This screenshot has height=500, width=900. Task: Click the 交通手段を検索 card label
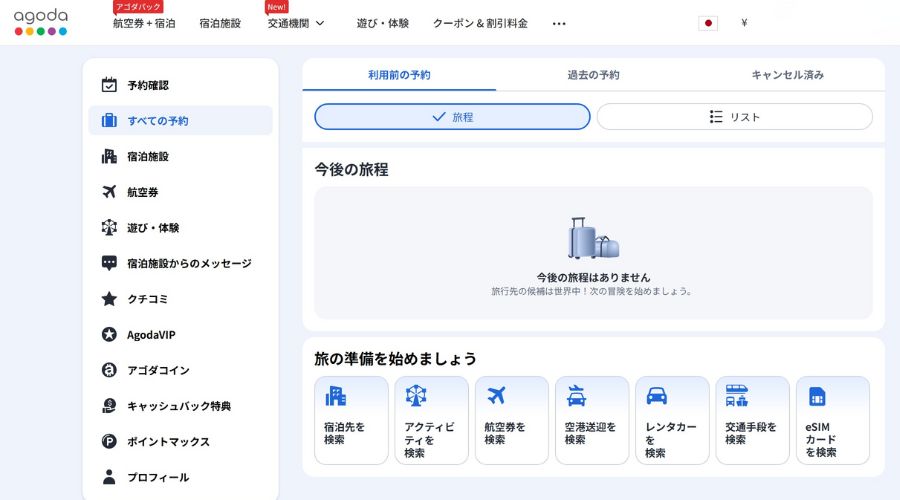(750, 433)
